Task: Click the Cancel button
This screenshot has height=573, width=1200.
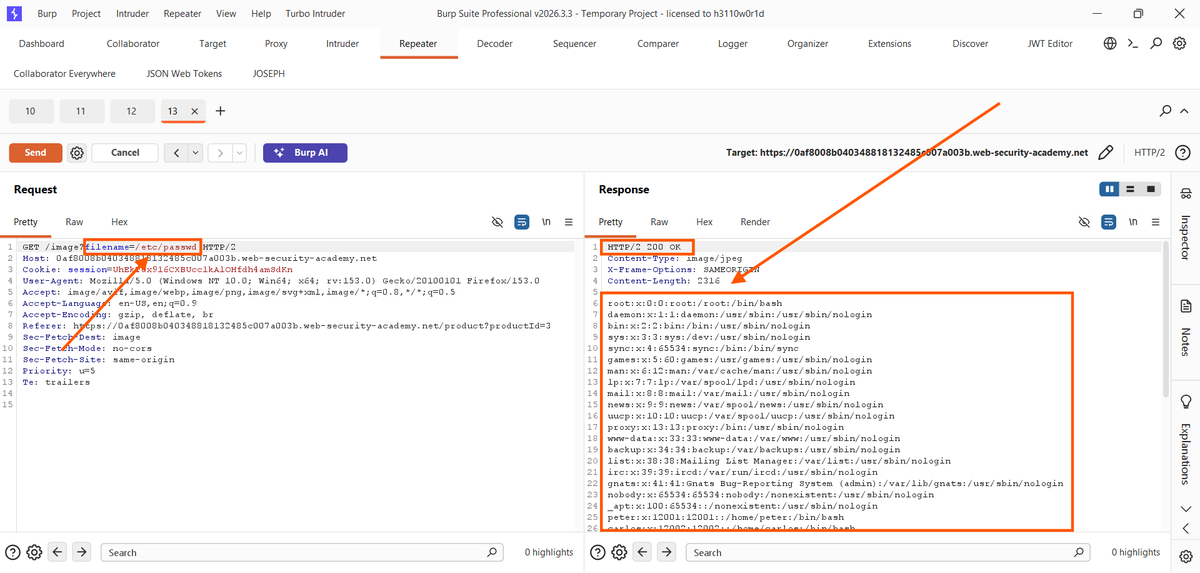Action: coord(125,153)
